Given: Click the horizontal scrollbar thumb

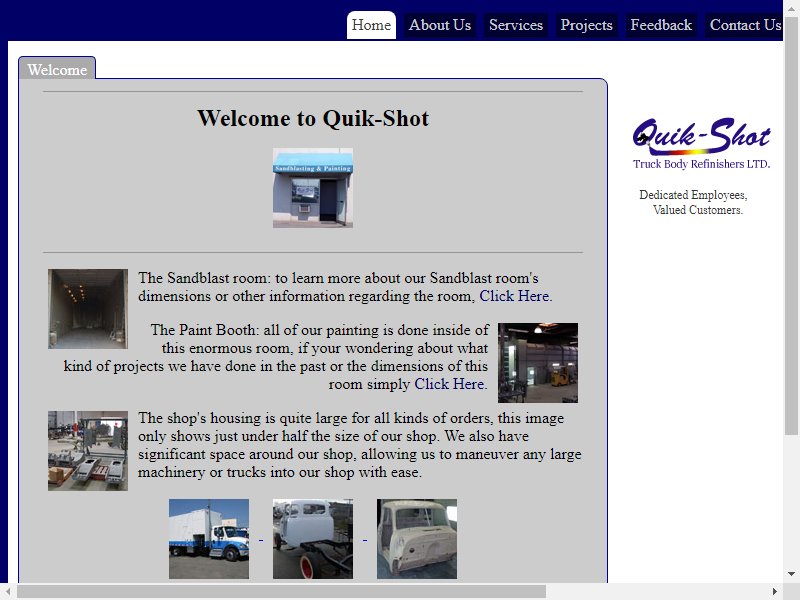Looking at the screenshot, I should click(281, 592).
